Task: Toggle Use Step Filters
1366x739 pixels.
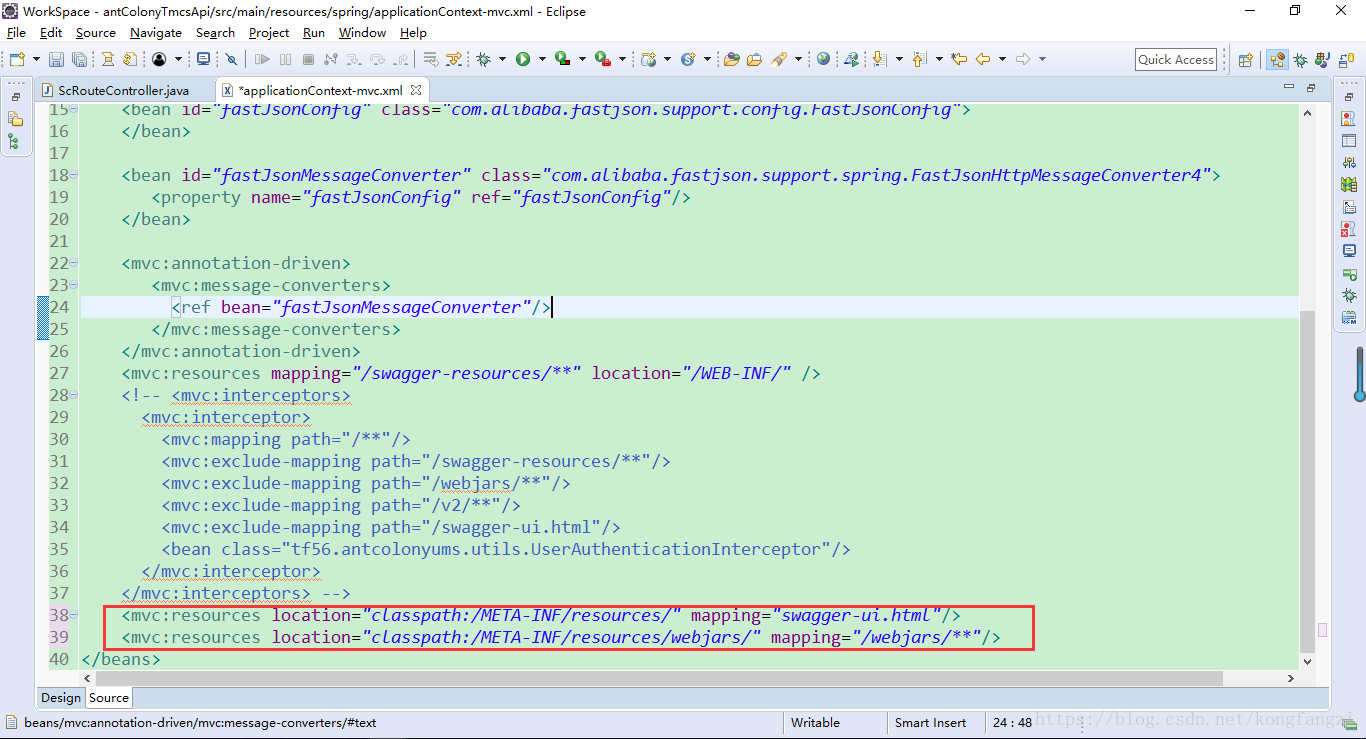Action: pyautogui.click(x=454, y=59)
